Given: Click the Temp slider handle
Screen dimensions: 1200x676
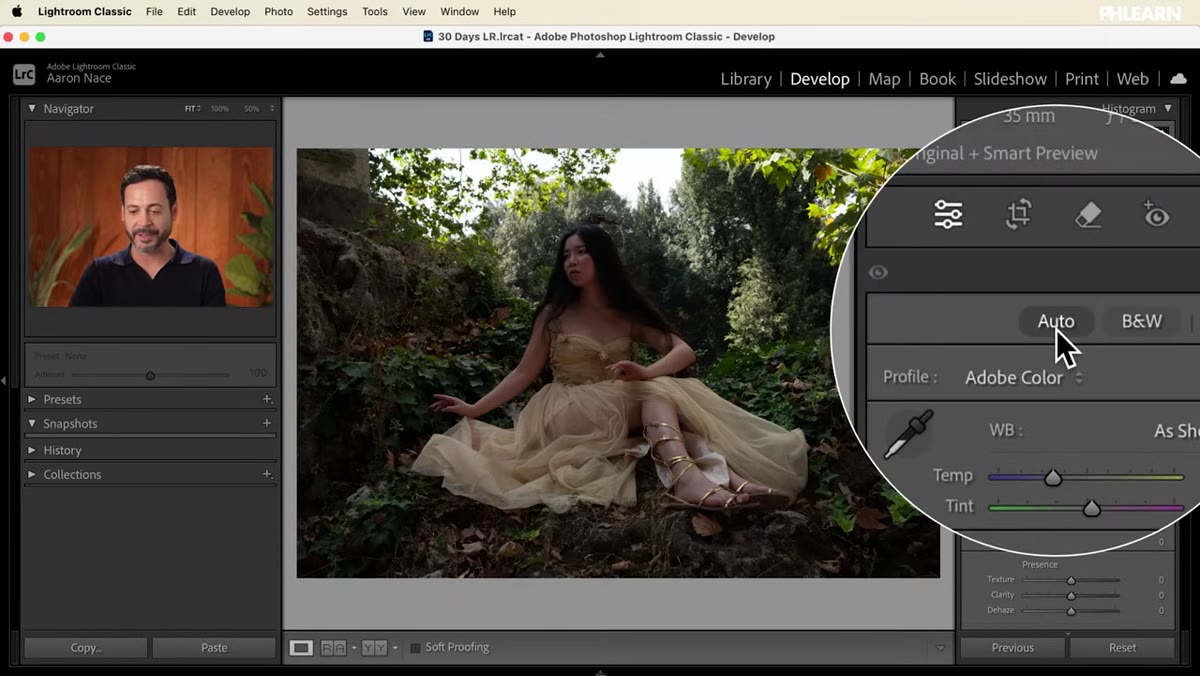Looking at the screenshot, I should pyautogui.click(x=1053, y=478).
